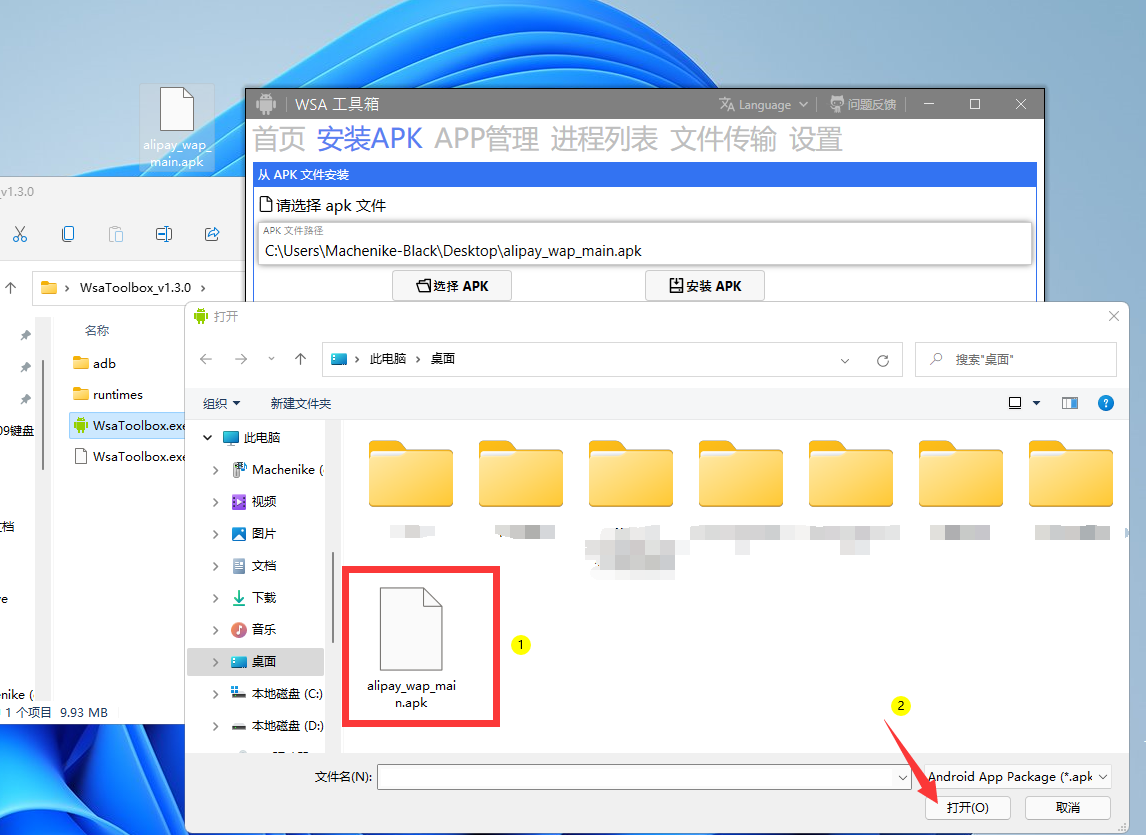
Task: Select the adb folder in File Explorer
Action: coord(95,363)
